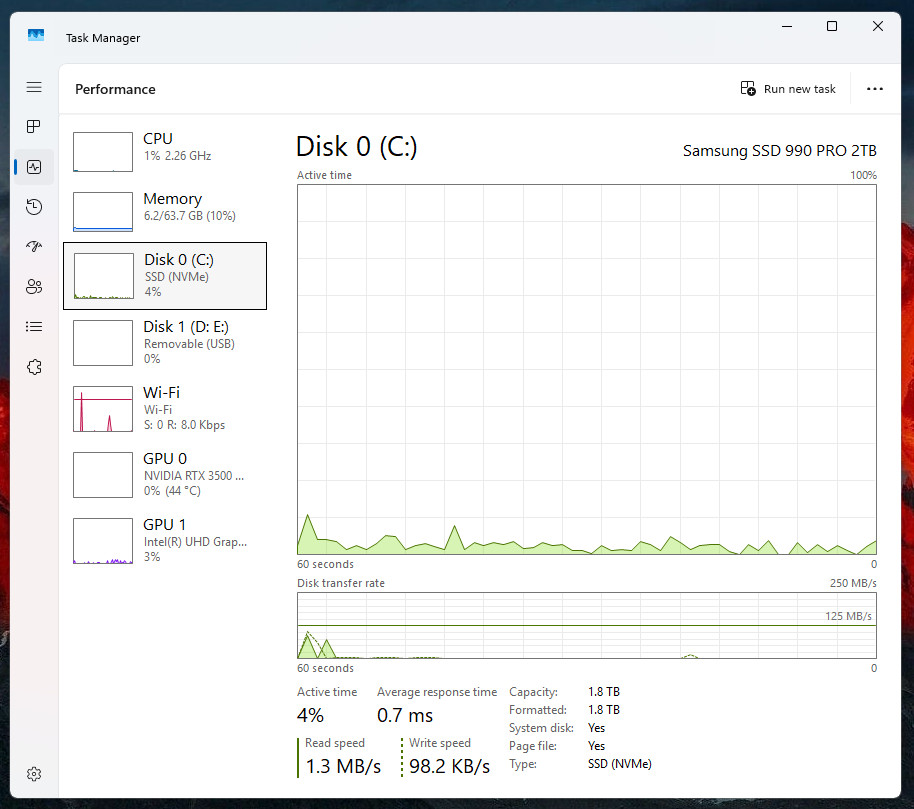Click the Run new task button
Viewport: 914px width, 809px height.
pyautogui.click(x=788, y=89)
